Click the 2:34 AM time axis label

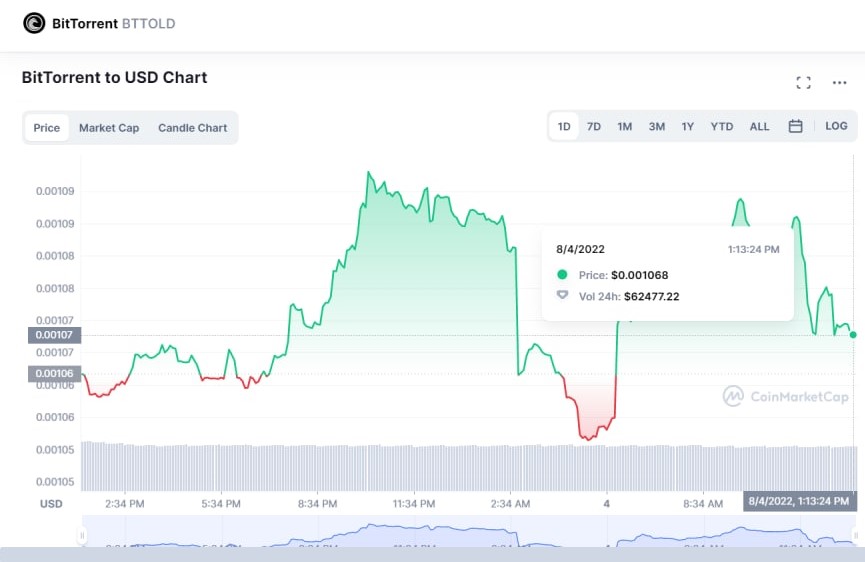[x=510, y=504]
